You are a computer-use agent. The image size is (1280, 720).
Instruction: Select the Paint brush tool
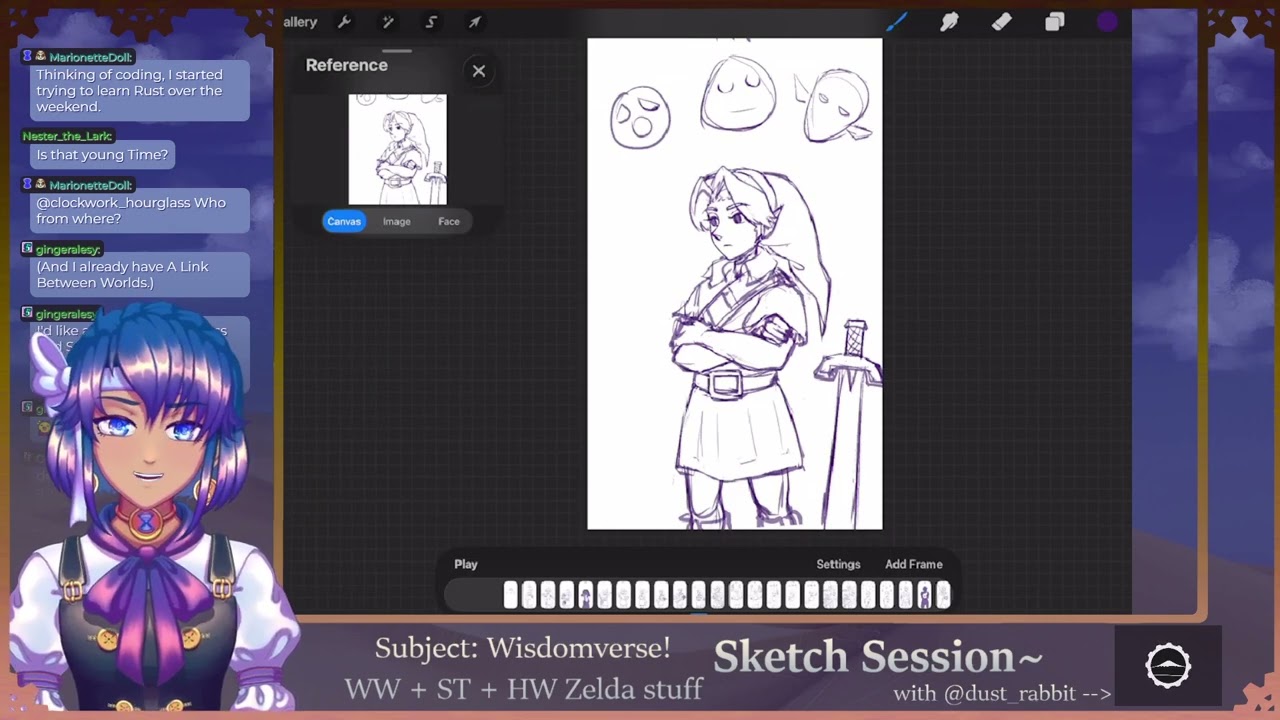pyautogui.click(x=896, y=22)
